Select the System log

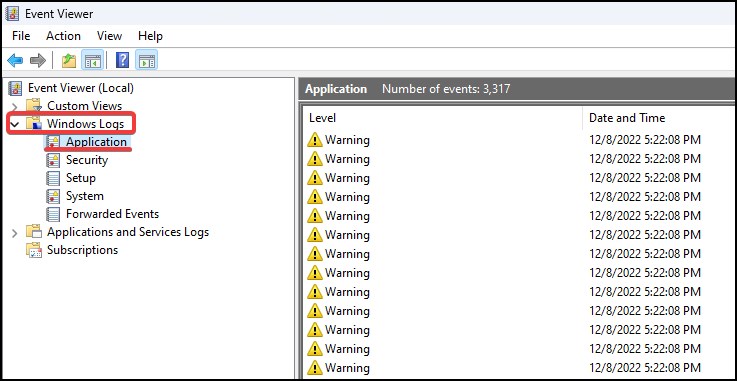pyautogui.click(x=85, y=196)
